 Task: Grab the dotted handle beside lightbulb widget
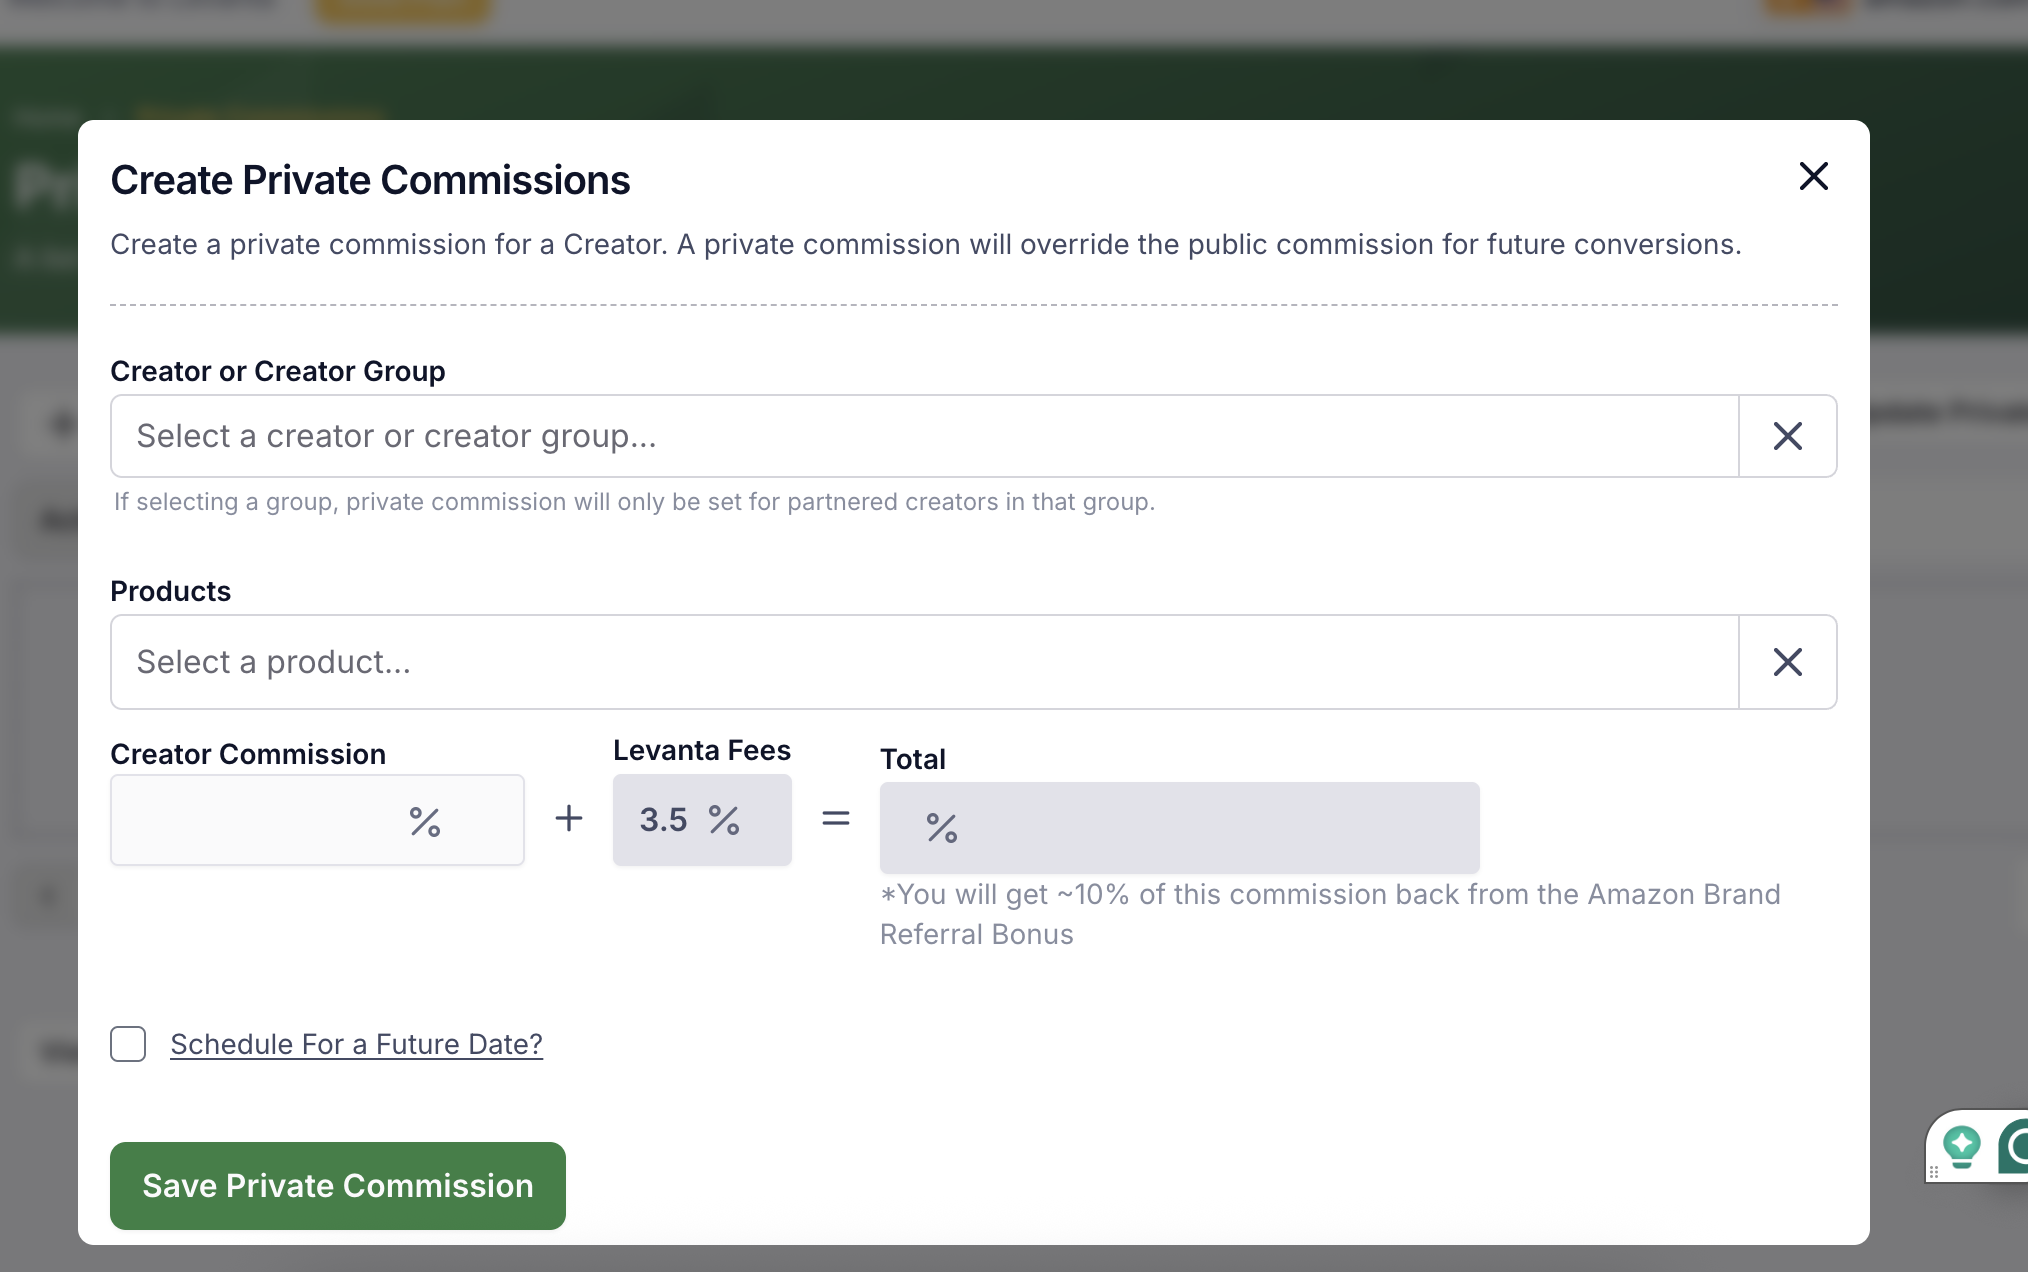(x=1933, y=1172)
